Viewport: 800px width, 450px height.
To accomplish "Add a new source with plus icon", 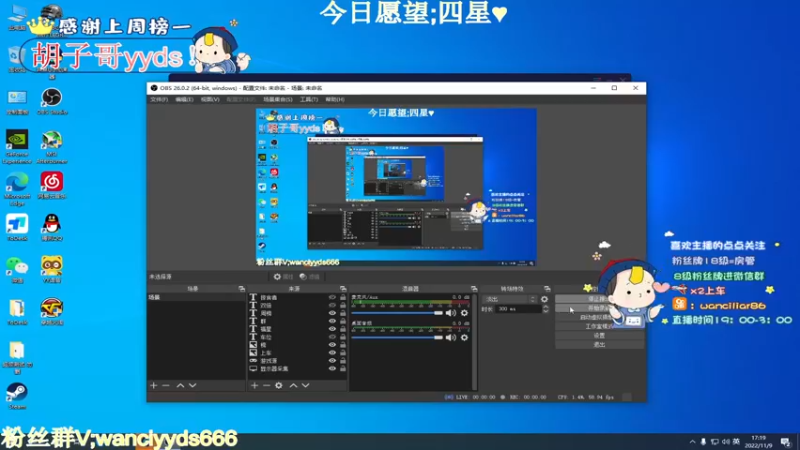I will coord(254,385).
